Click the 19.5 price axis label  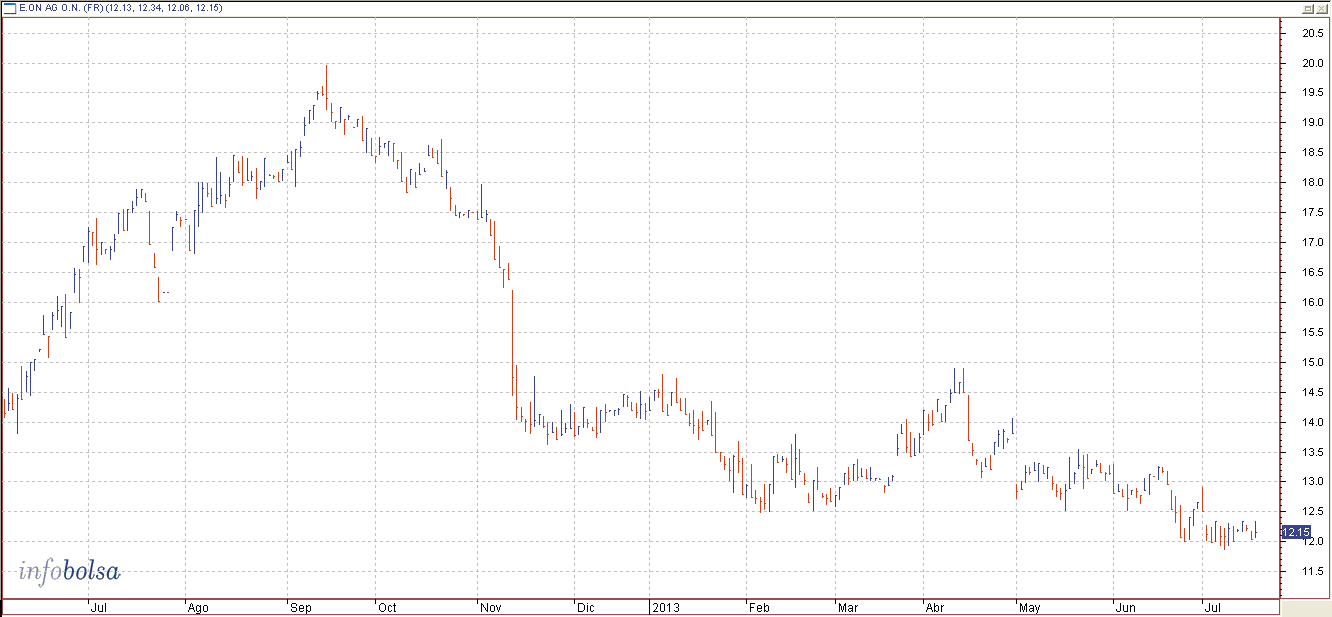[1311, 93]
